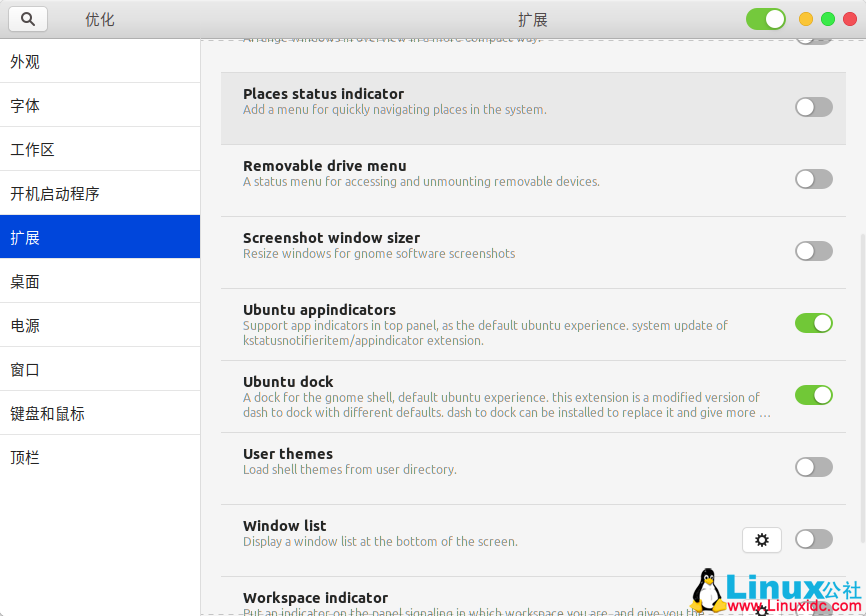Click the Ubuntu appindicators title
The image size is (866, 616).
319,309
